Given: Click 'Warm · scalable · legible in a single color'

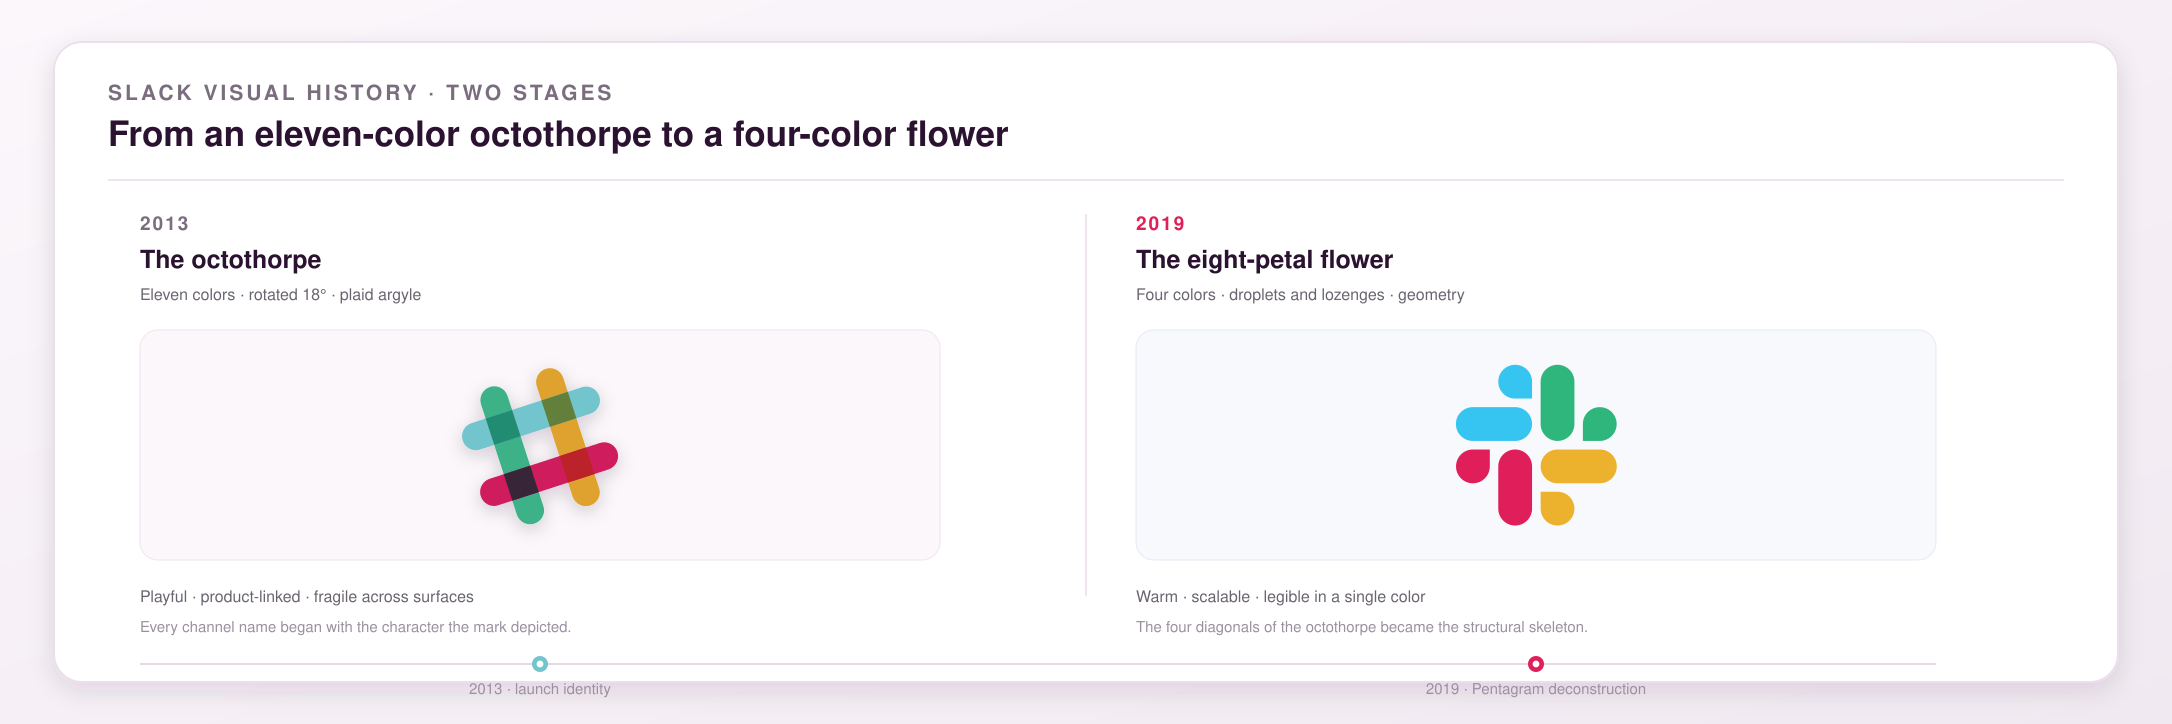Looking at the screenshot, I should 1280,597.
